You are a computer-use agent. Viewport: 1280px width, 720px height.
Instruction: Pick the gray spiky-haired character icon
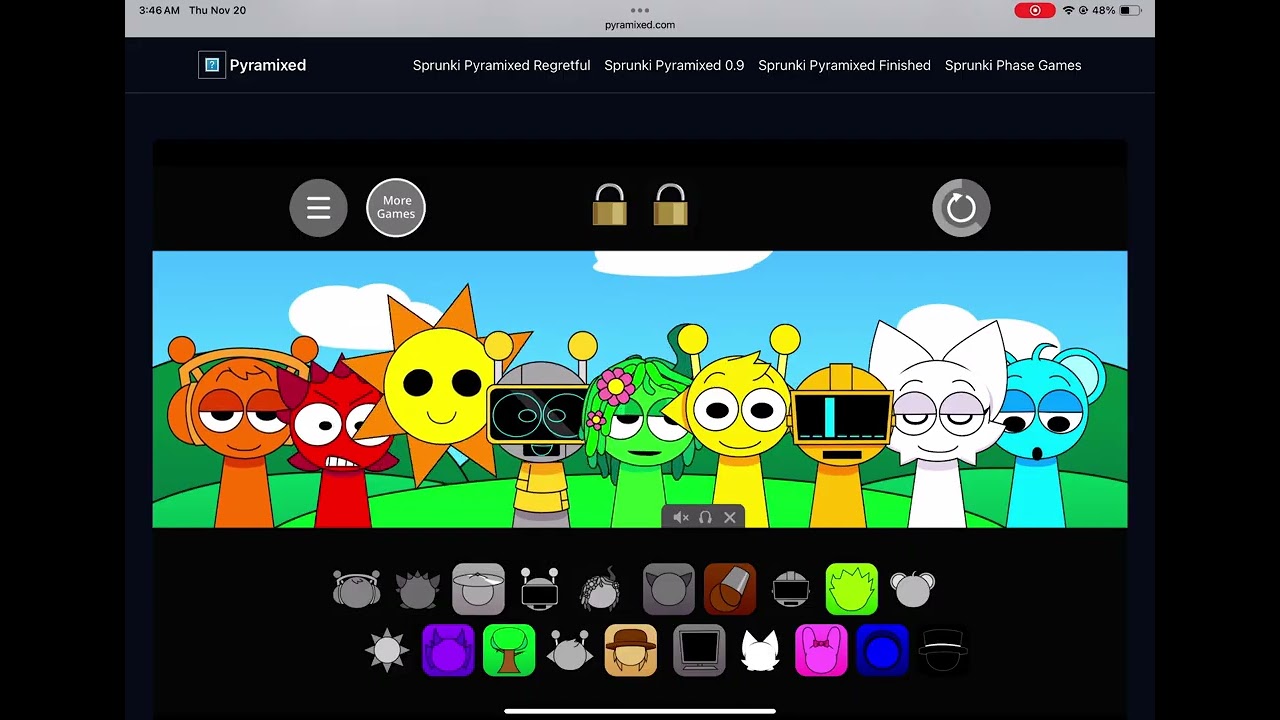click(x=418, y=589)
